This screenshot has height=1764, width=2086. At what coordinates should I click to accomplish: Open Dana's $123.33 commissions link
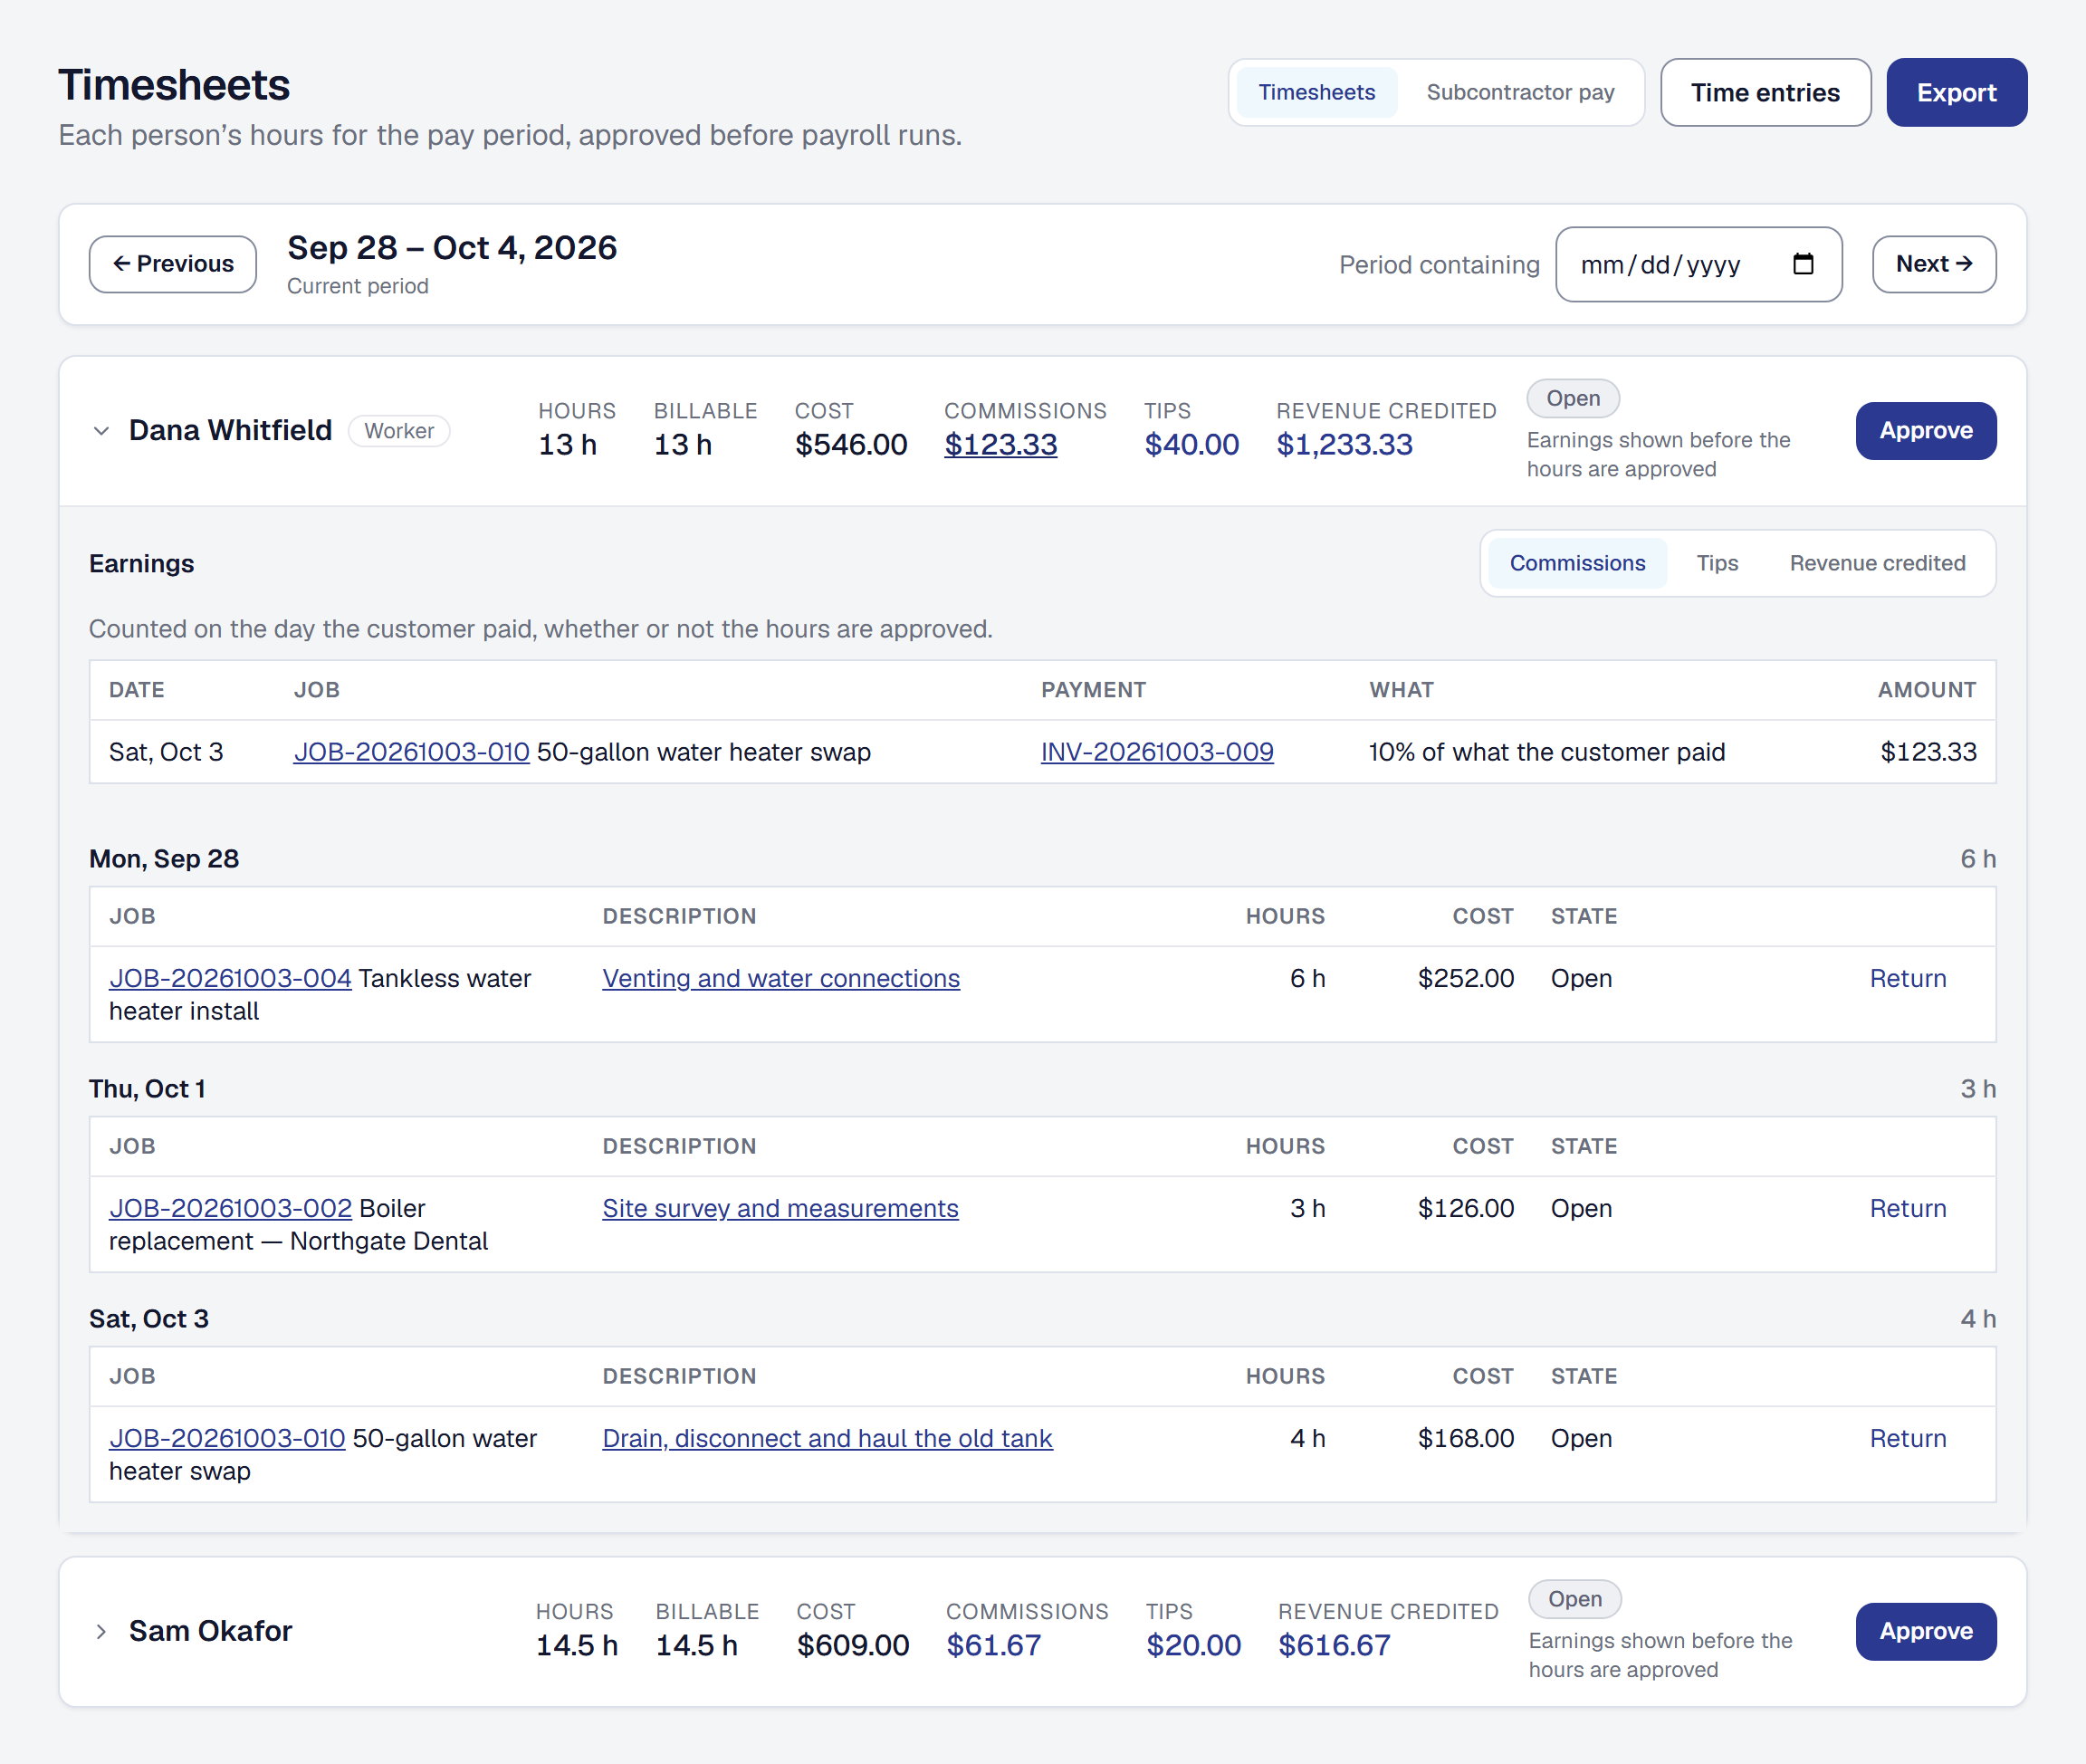pyautogui.click(x=1000, y=445)
